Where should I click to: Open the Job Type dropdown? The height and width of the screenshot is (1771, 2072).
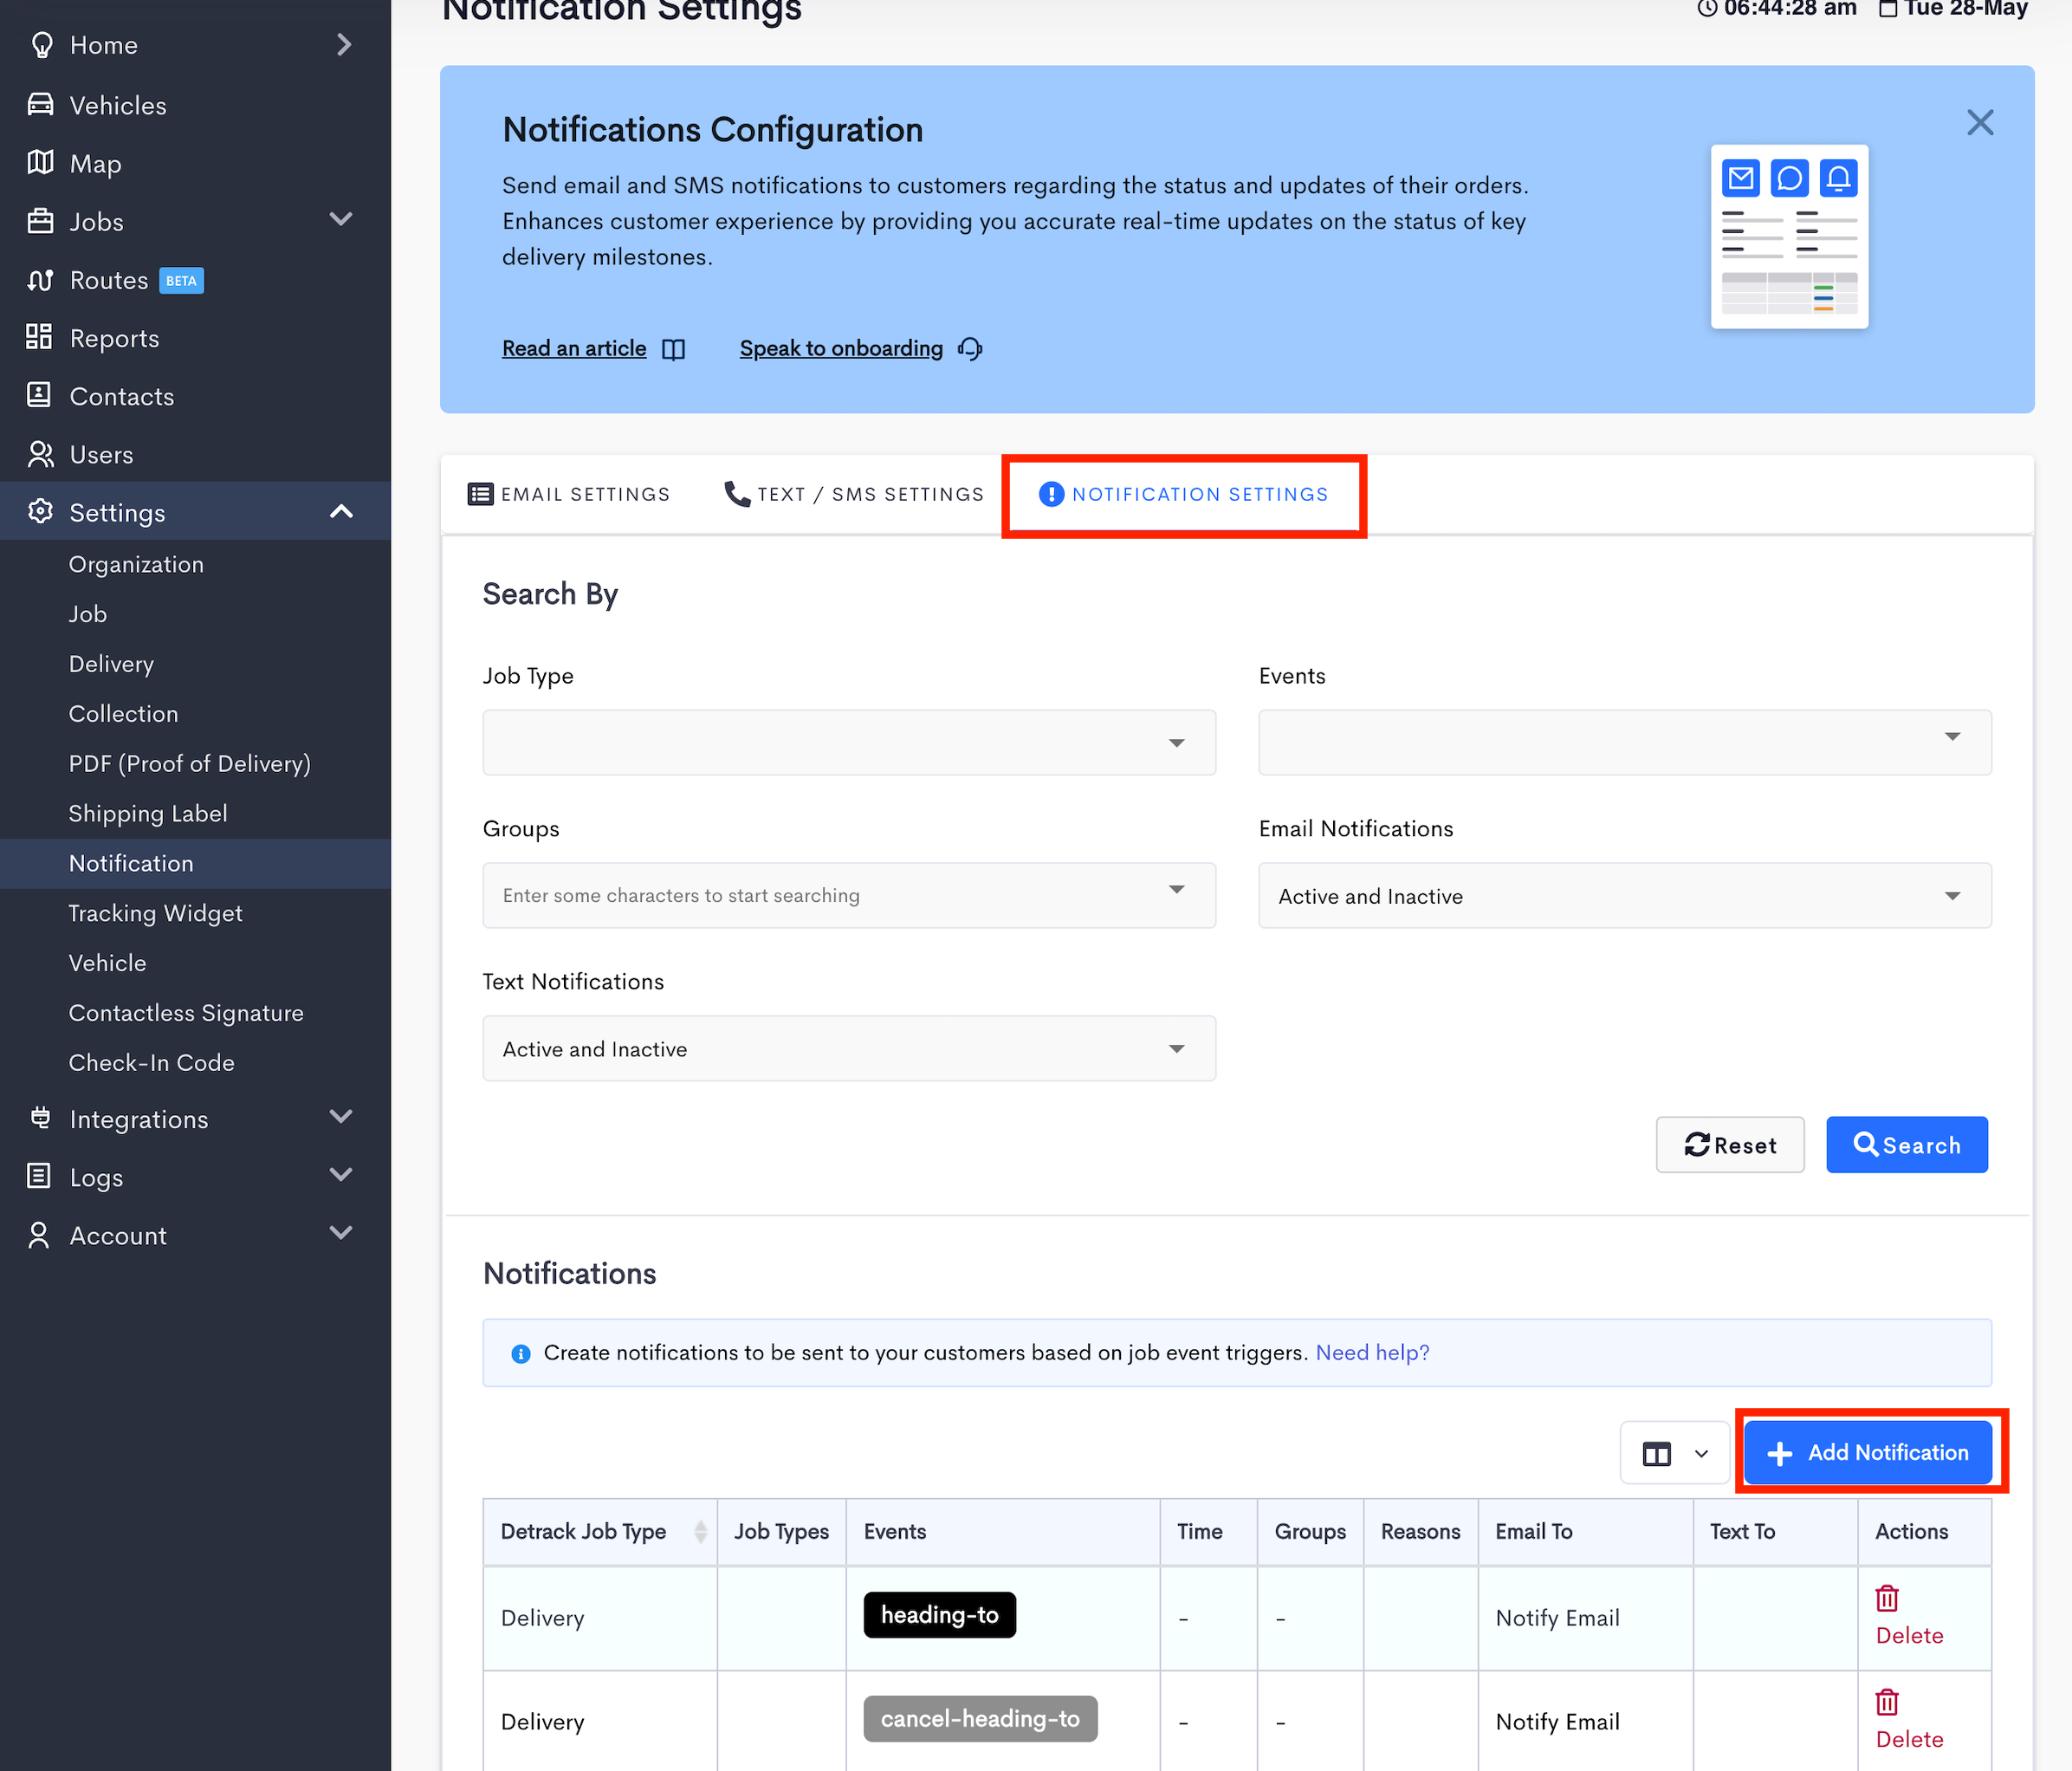[x=848, y=743]
